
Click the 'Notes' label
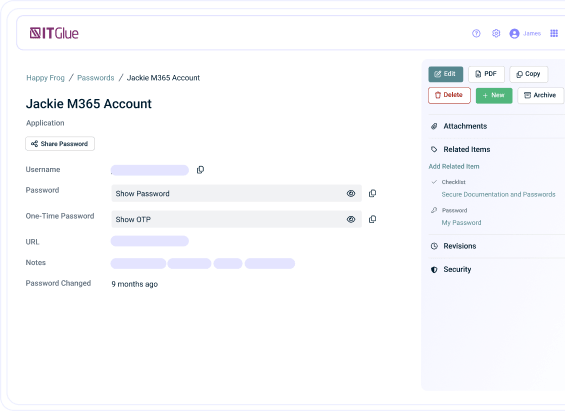36,263
